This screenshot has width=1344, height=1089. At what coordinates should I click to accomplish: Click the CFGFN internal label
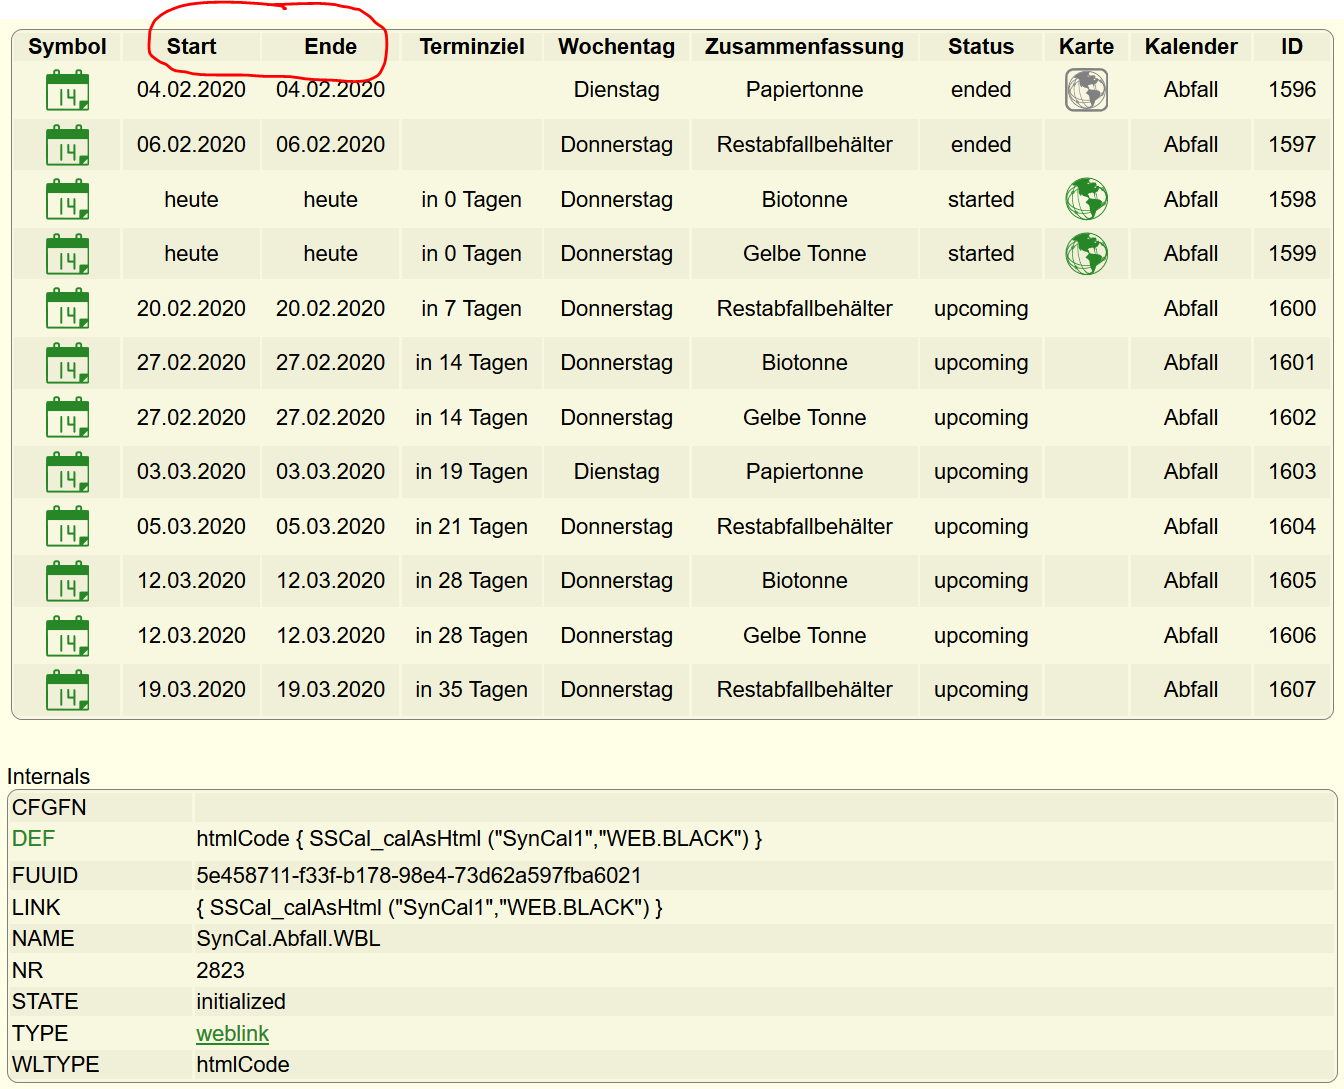[49, 807]
